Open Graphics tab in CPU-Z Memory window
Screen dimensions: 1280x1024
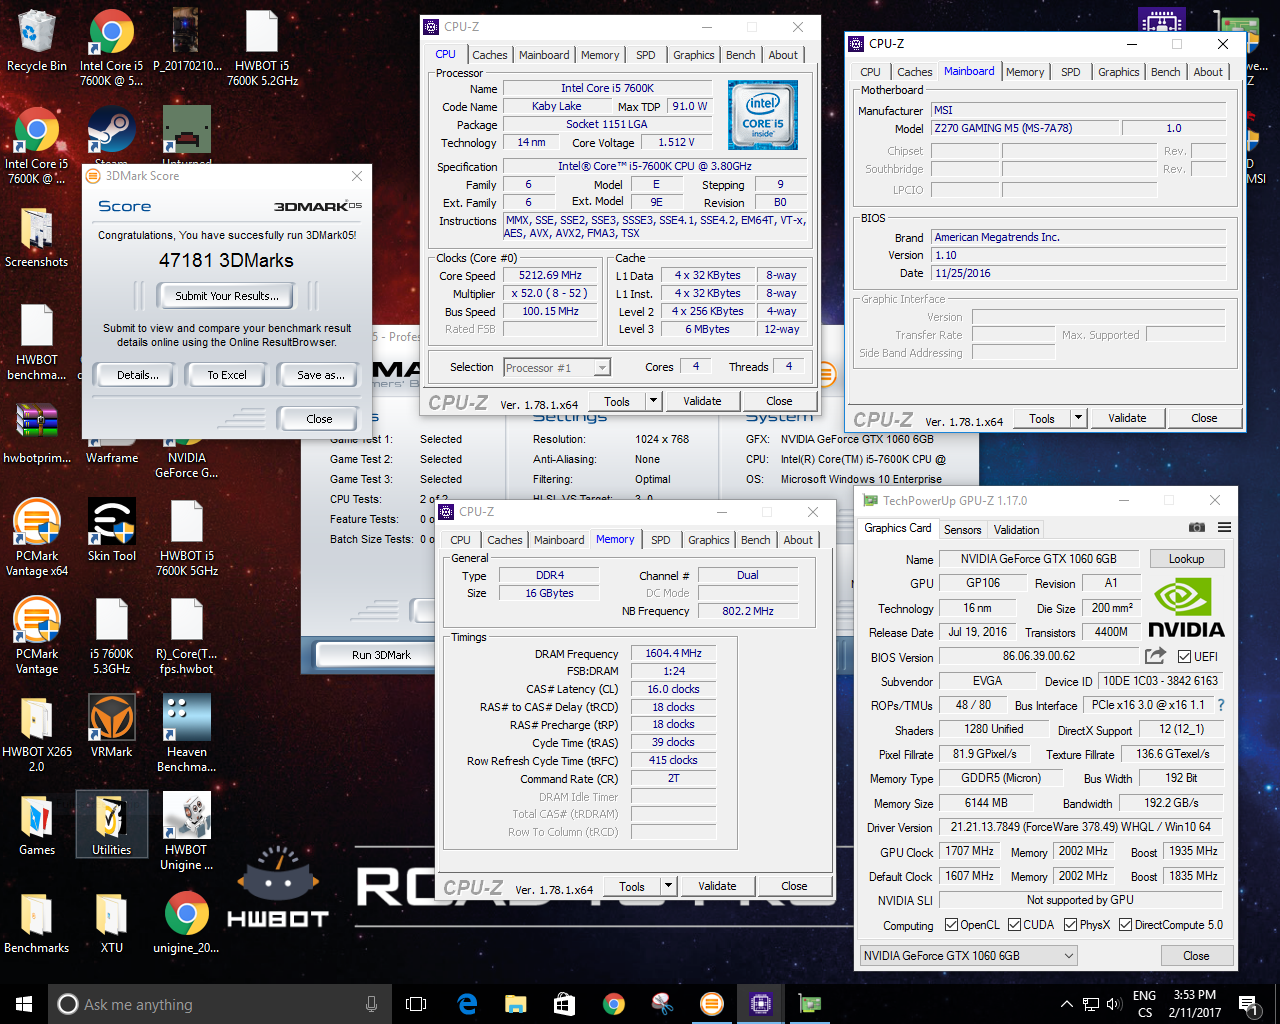pyautogui.click(x=709, y=540)
